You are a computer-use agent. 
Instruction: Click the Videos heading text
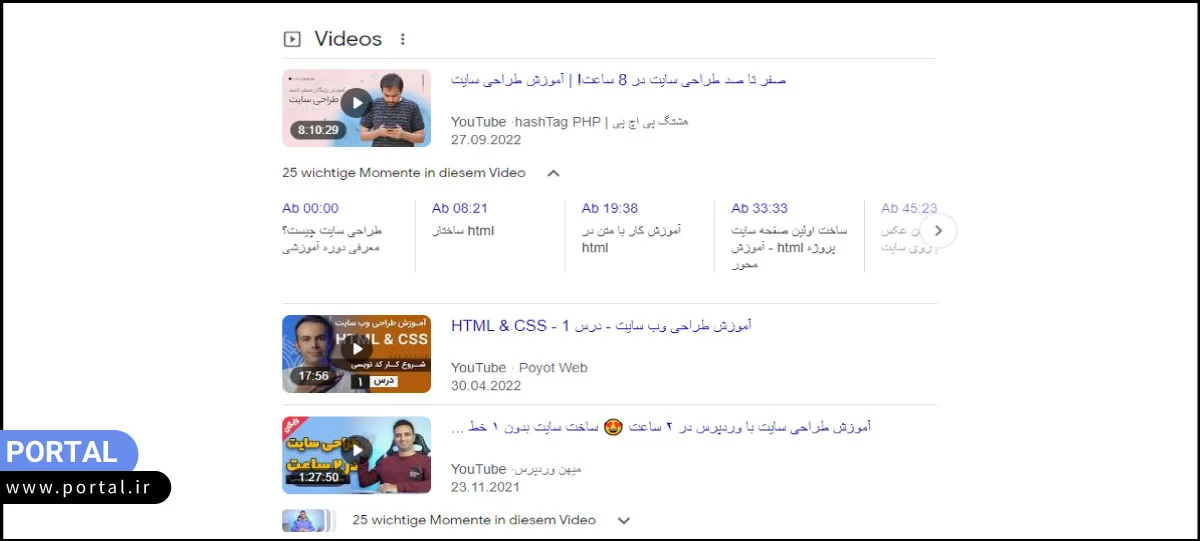[348, 39]
